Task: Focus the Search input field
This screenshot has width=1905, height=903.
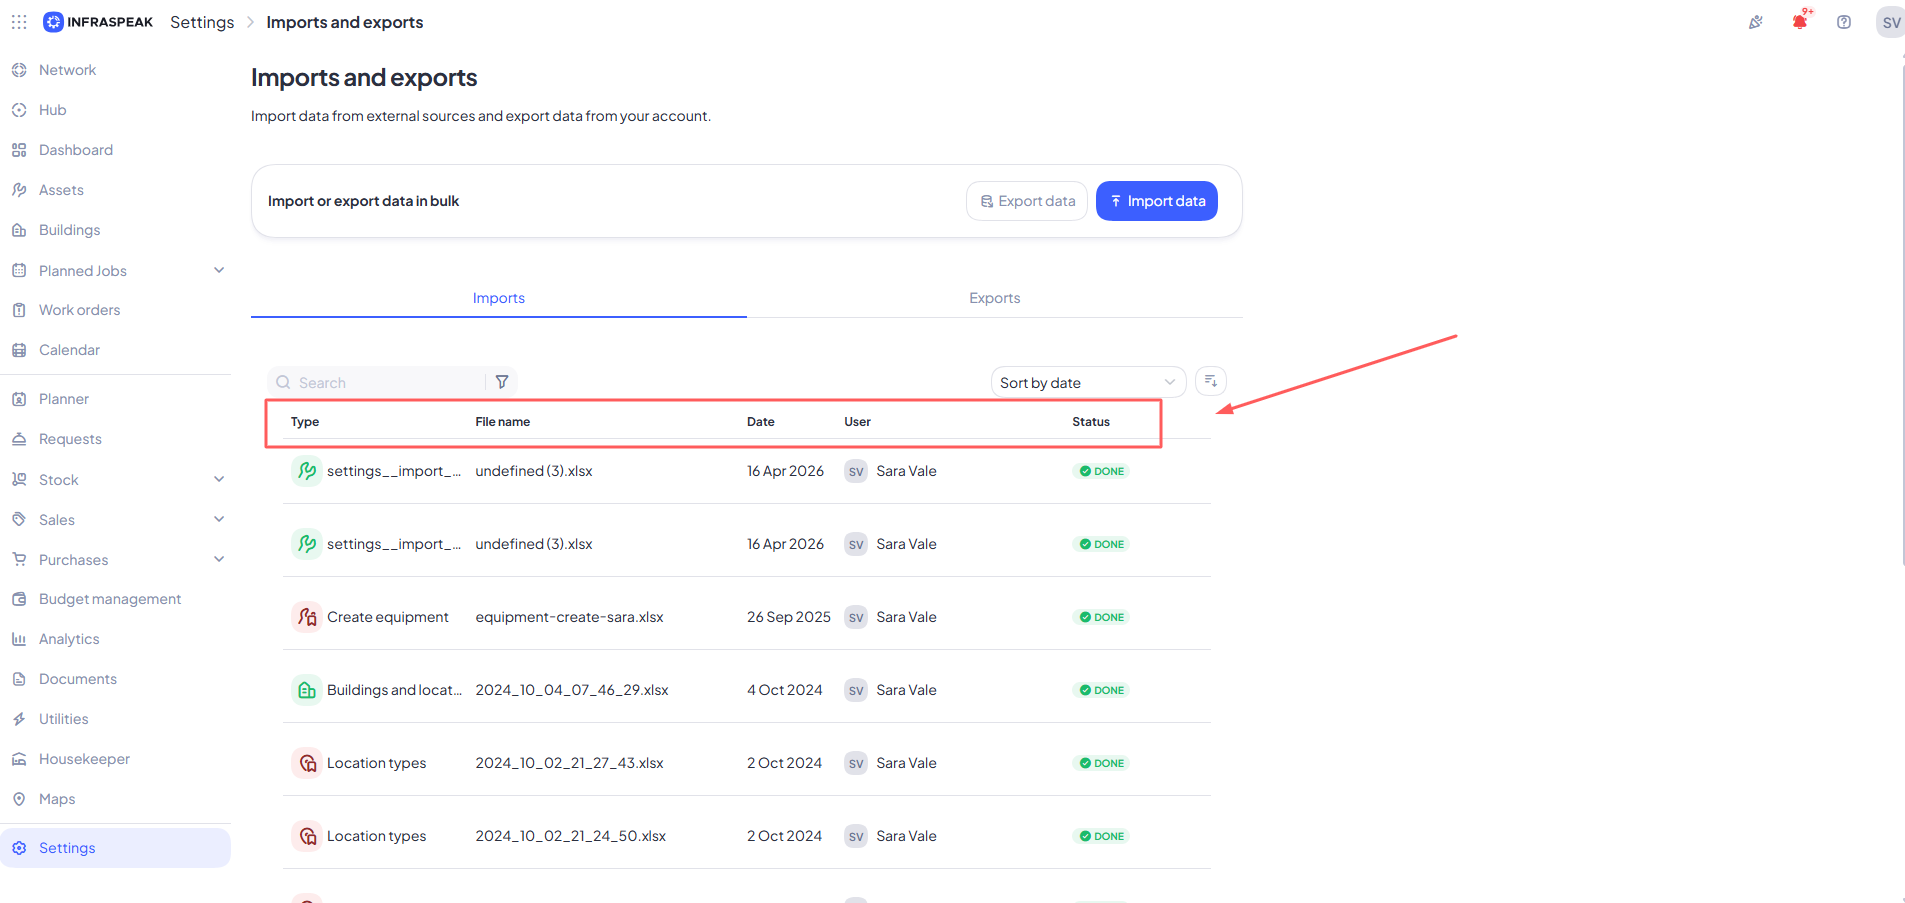Action: pos(376,382)
